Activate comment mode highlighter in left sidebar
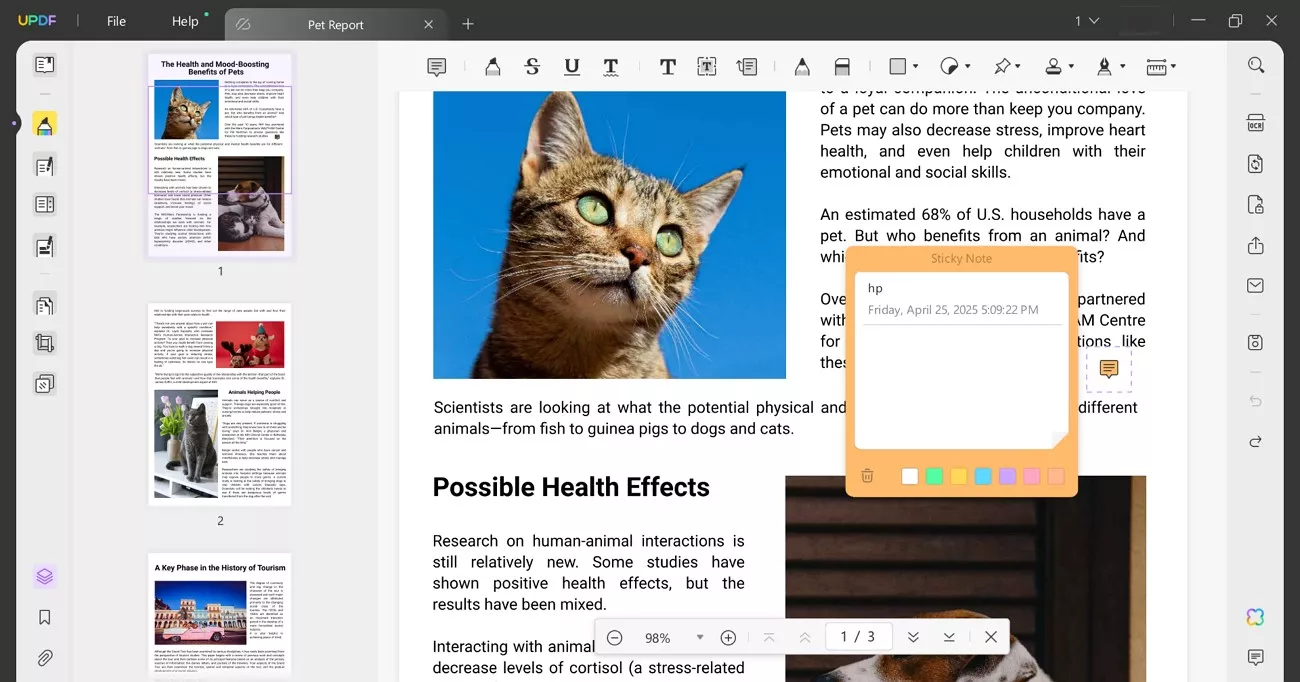Image resolution: width=1300 pixels, height=682 pixels. (44, 124)
